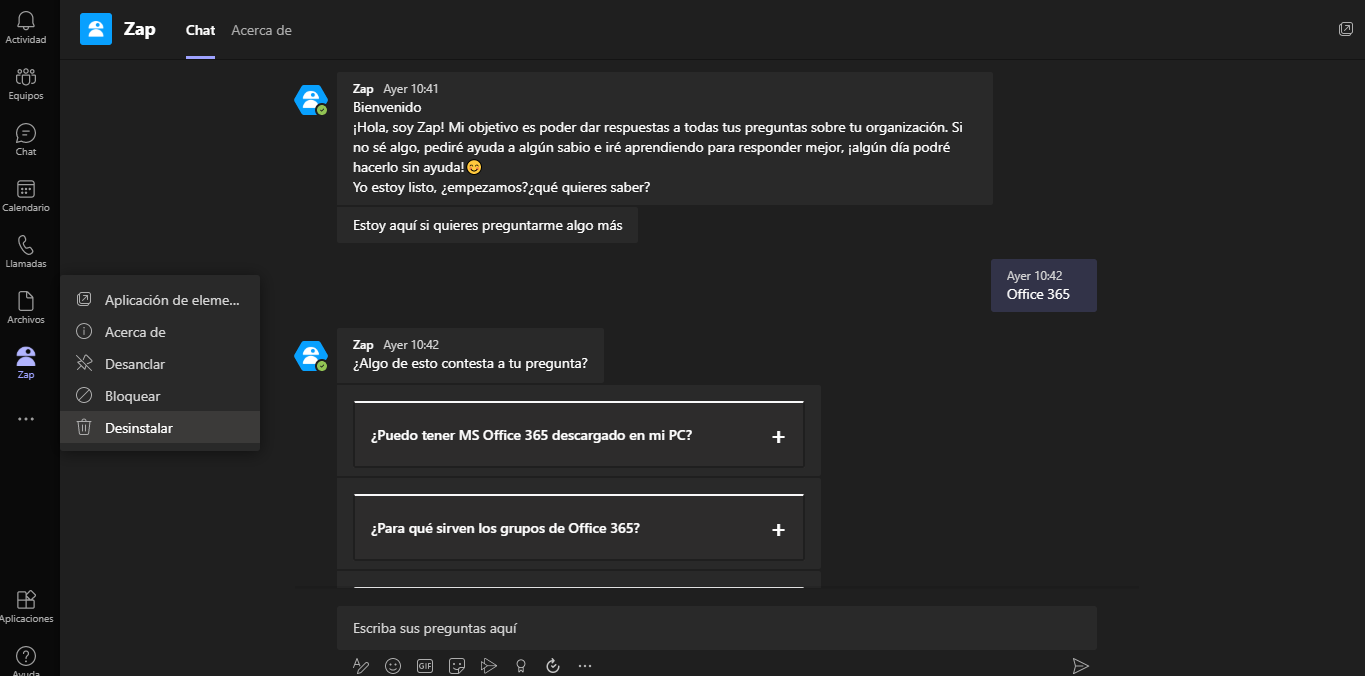The image size is (1365, 676).
Task: Open Archivos in the sidebar
Action: coord(26,308)
